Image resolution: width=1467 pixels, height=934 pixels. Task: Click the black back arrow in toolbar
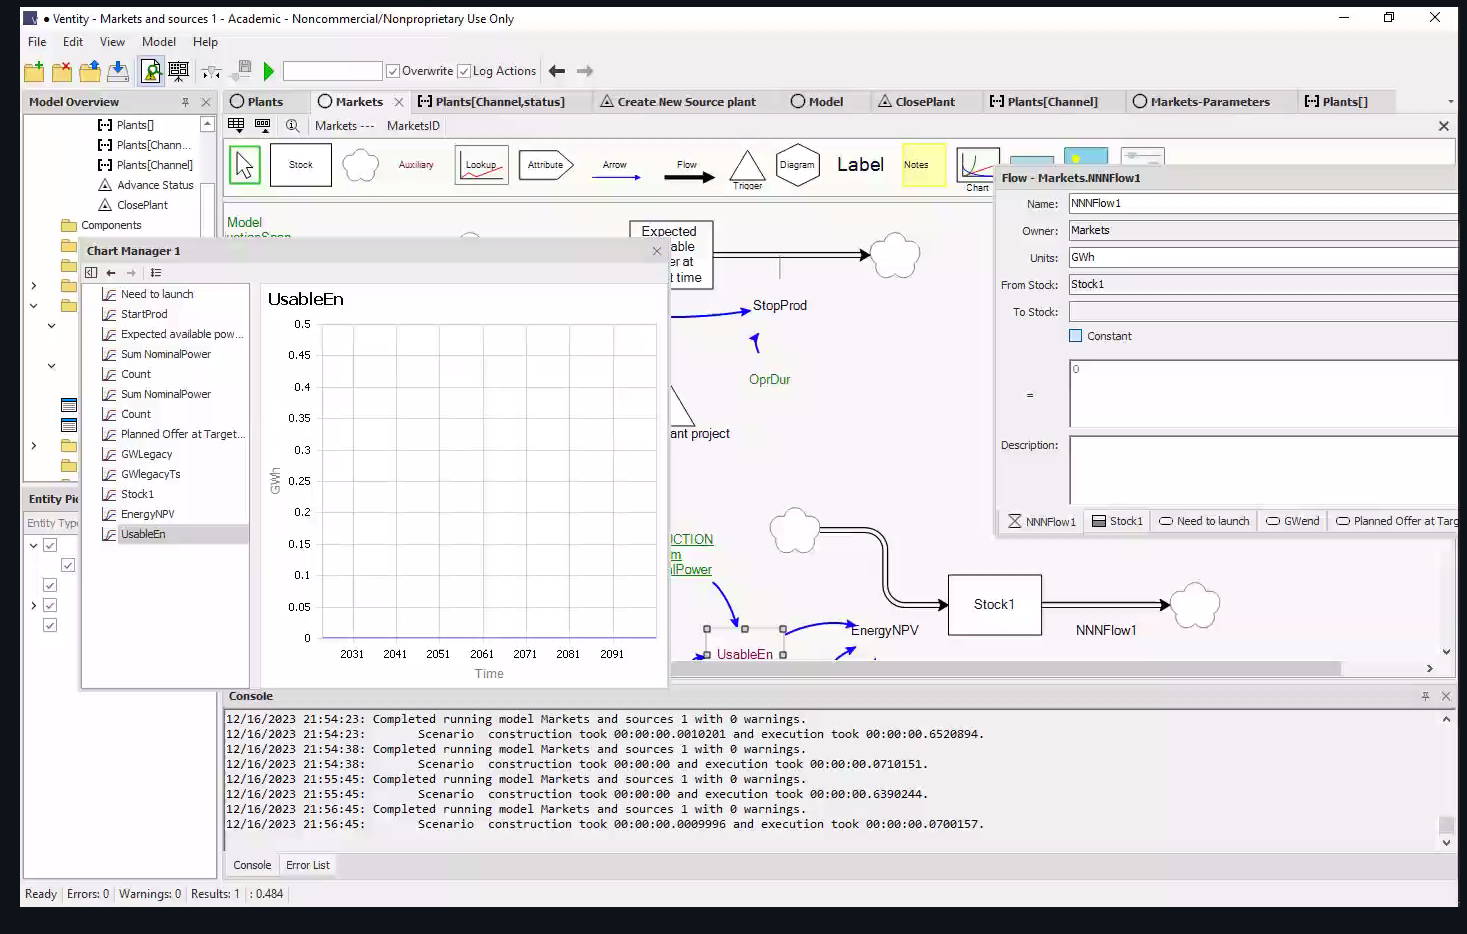click(557, 71)
